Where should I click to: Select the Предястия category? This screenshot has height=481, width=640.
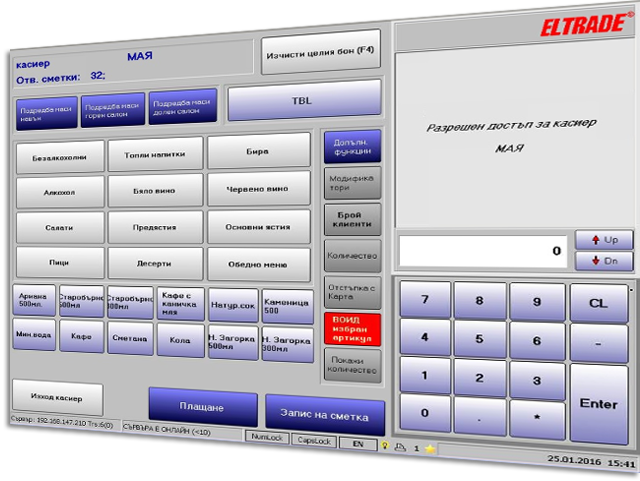(155, 227)
